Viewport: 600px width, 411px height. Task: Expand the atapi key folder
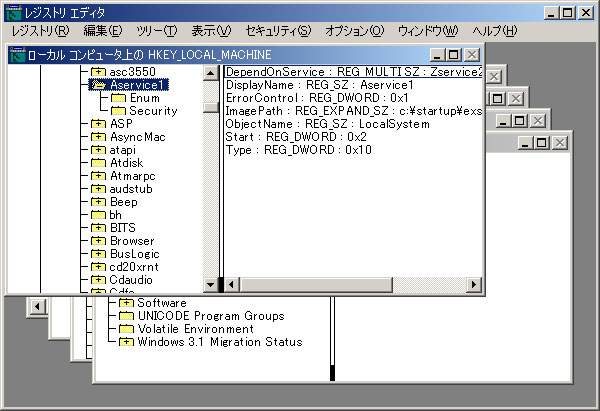click(98, 150)
